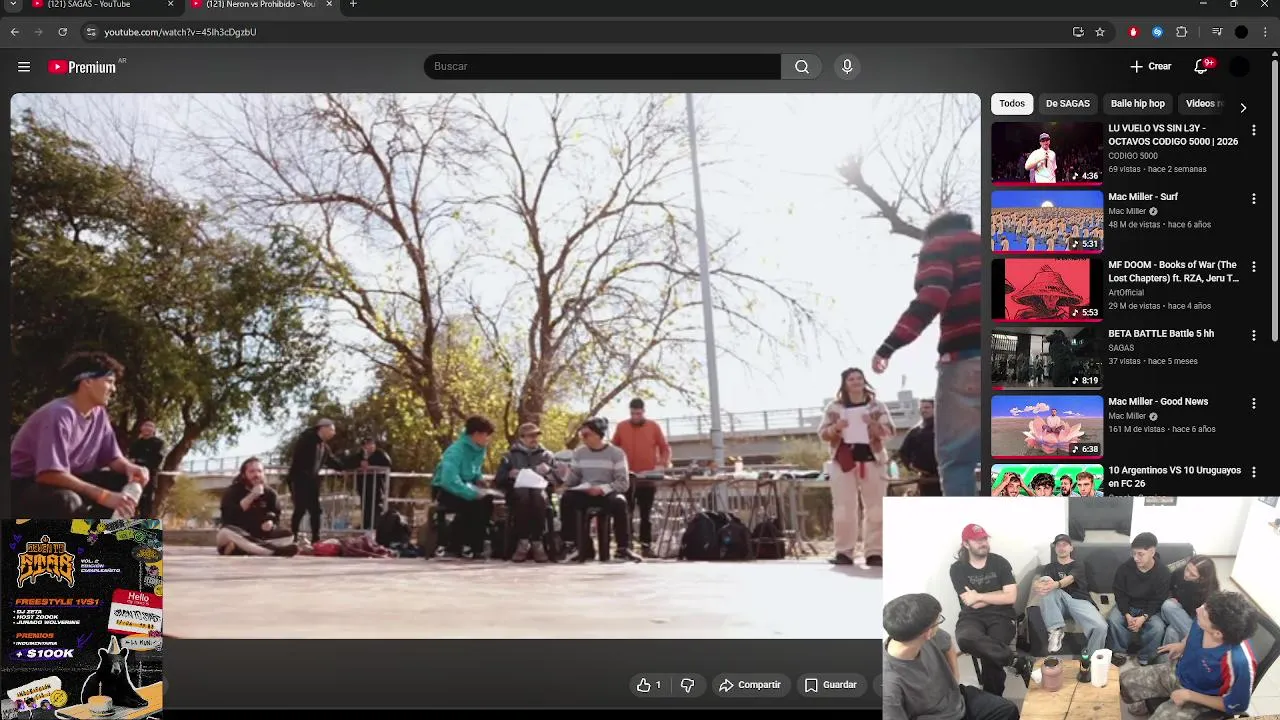Open the tab search dropdown arrow

click(14, 5)
